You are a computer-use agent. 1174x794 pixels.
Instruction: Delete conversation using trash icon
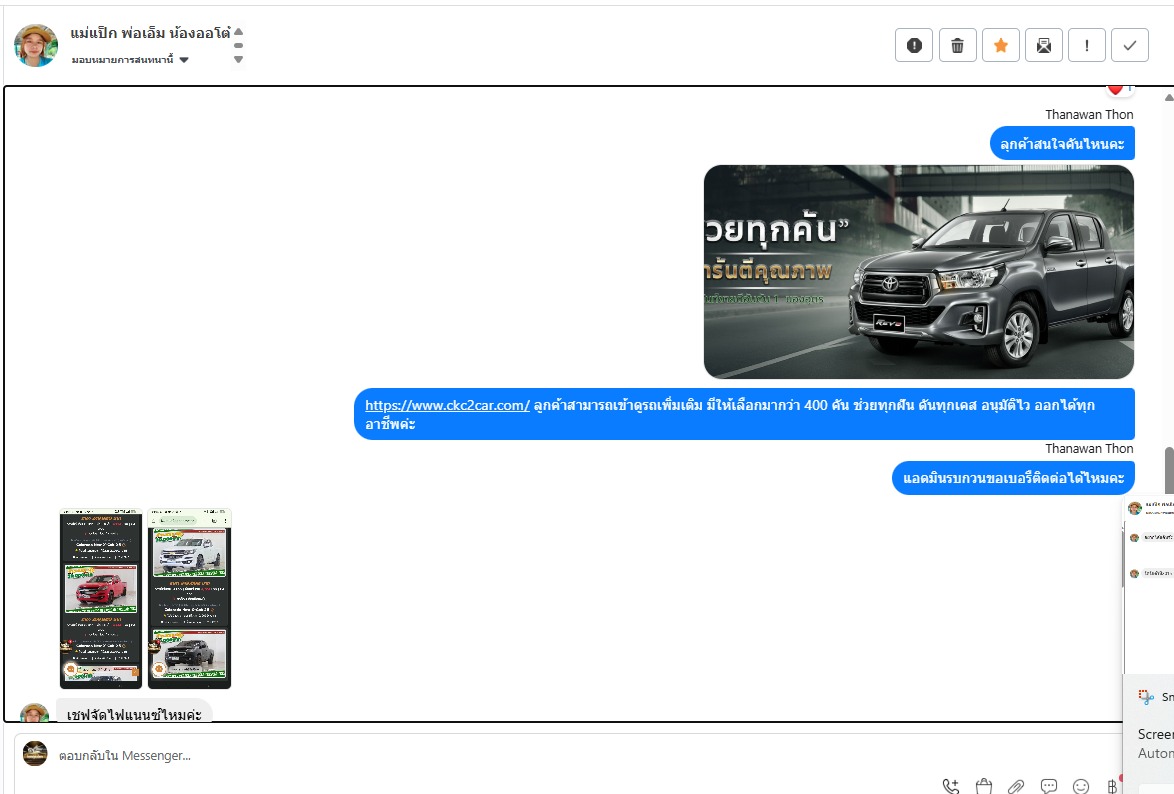tap(957, 46)
